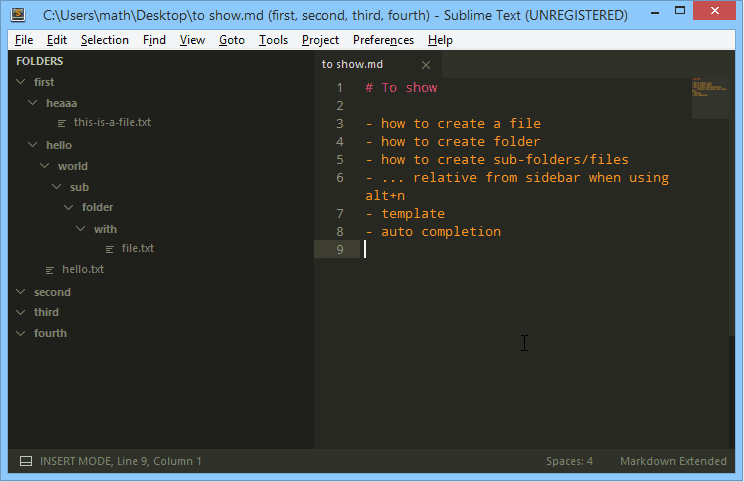Select the sub folder label
744x482 pixels.
click(79, 187)
